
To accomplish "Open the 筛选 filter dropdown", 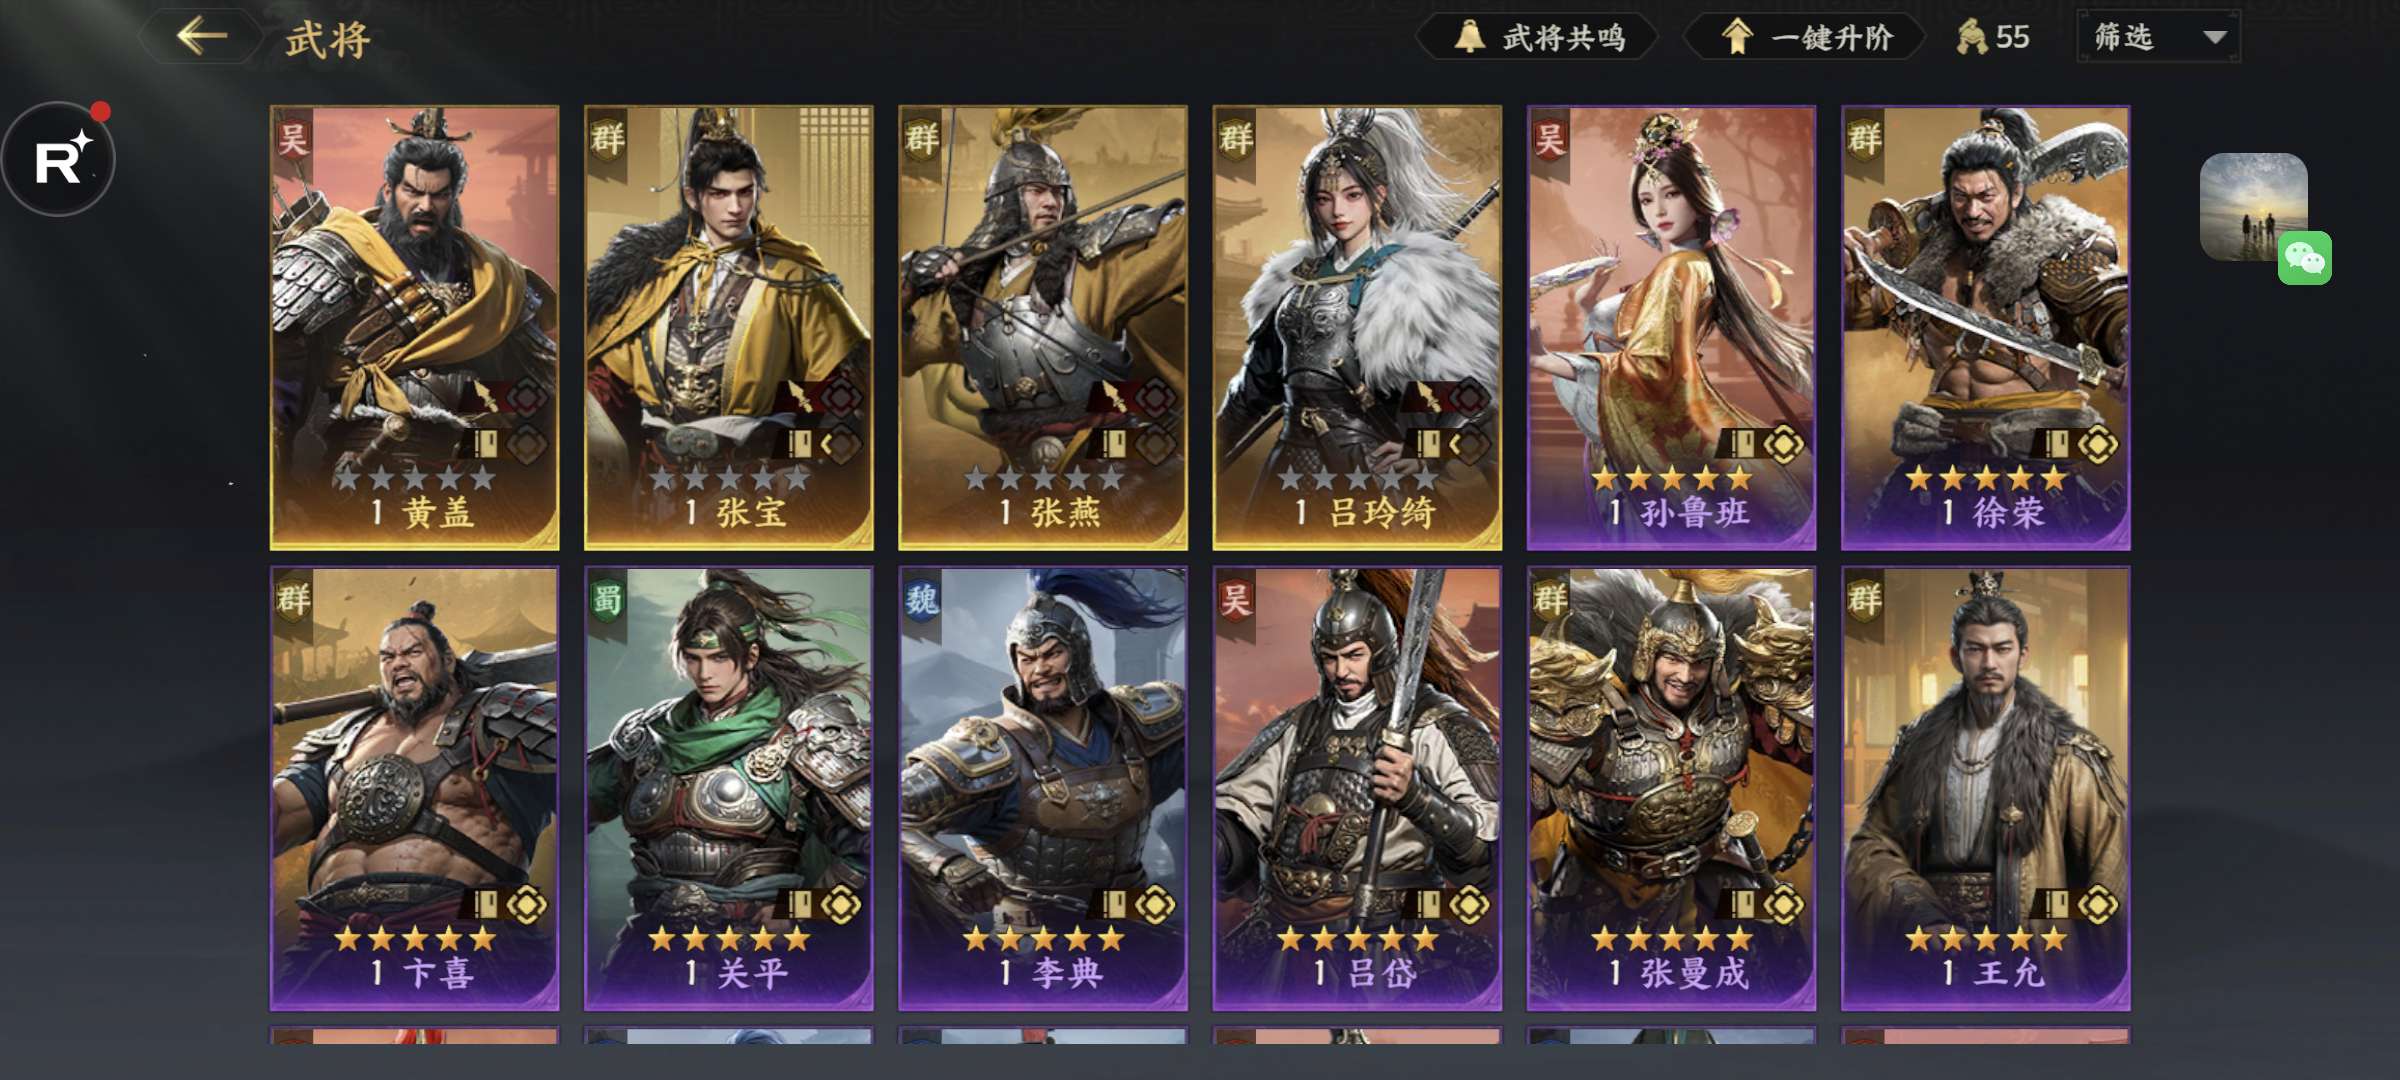I will pos(2158,37).
